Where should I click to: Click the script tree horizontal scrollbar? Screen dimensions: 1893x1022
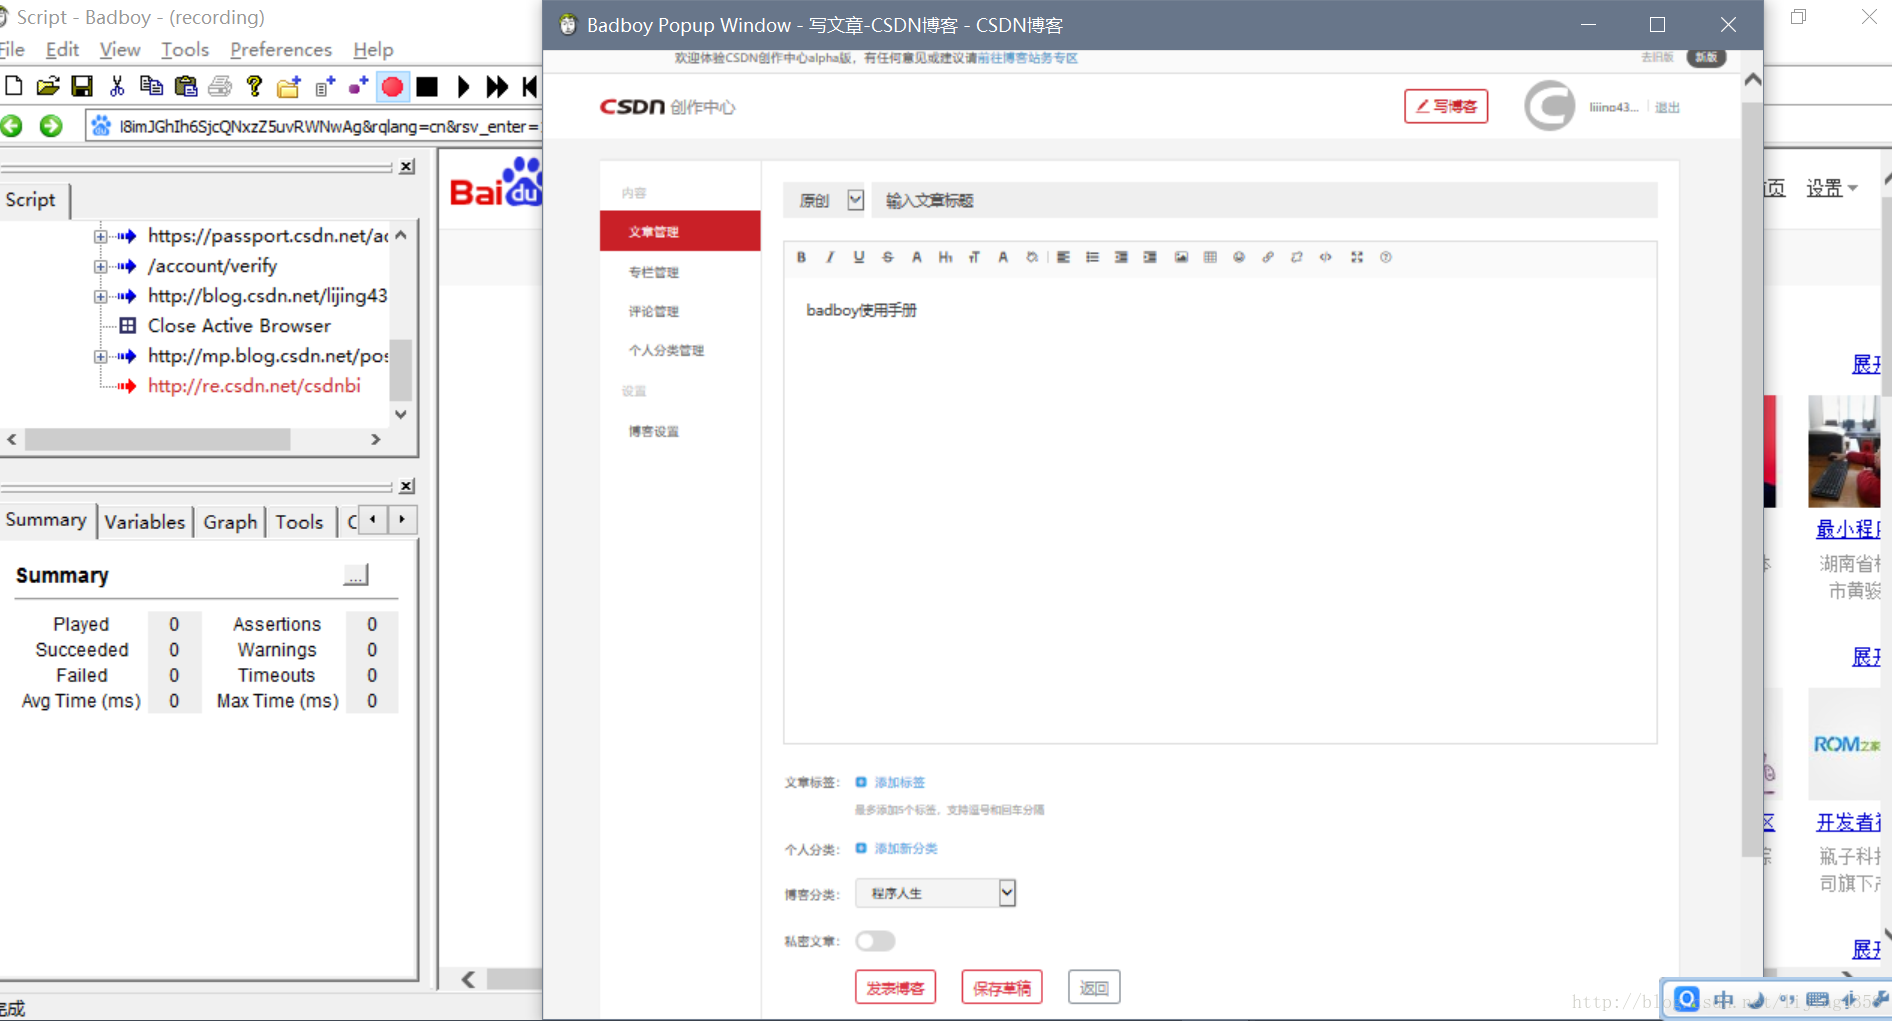(x=158, y=439)
